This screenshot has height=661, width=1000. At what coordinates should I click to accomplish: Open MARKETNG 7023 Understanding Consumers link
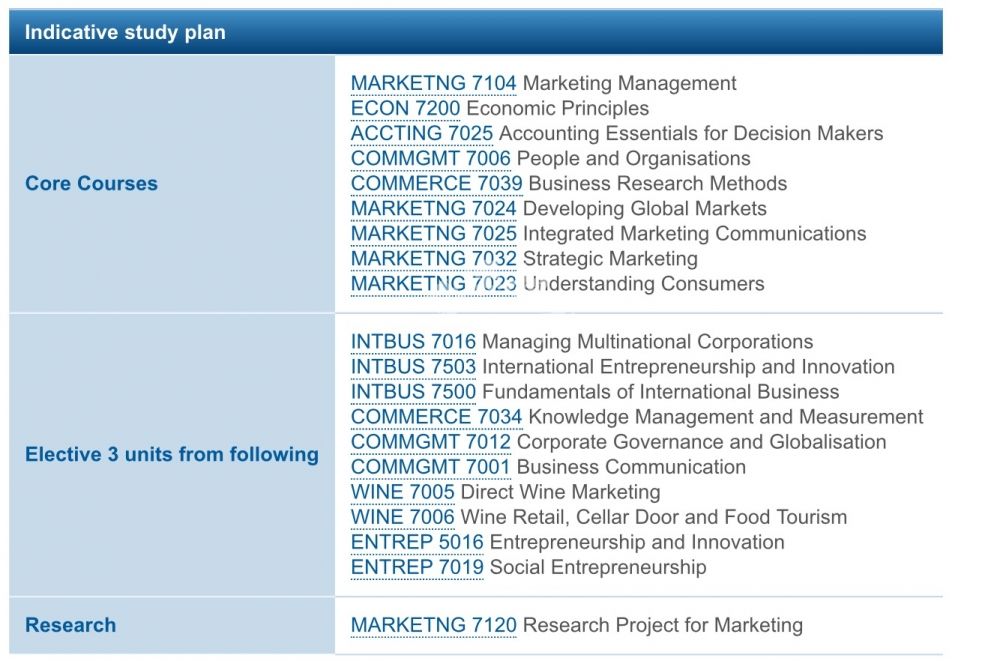pos(433,284)
